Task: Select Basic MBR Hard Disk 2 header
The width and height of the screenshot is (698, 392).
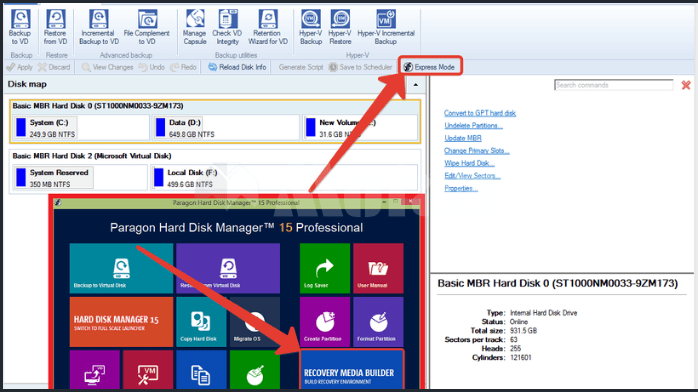Action: [92, 156]
